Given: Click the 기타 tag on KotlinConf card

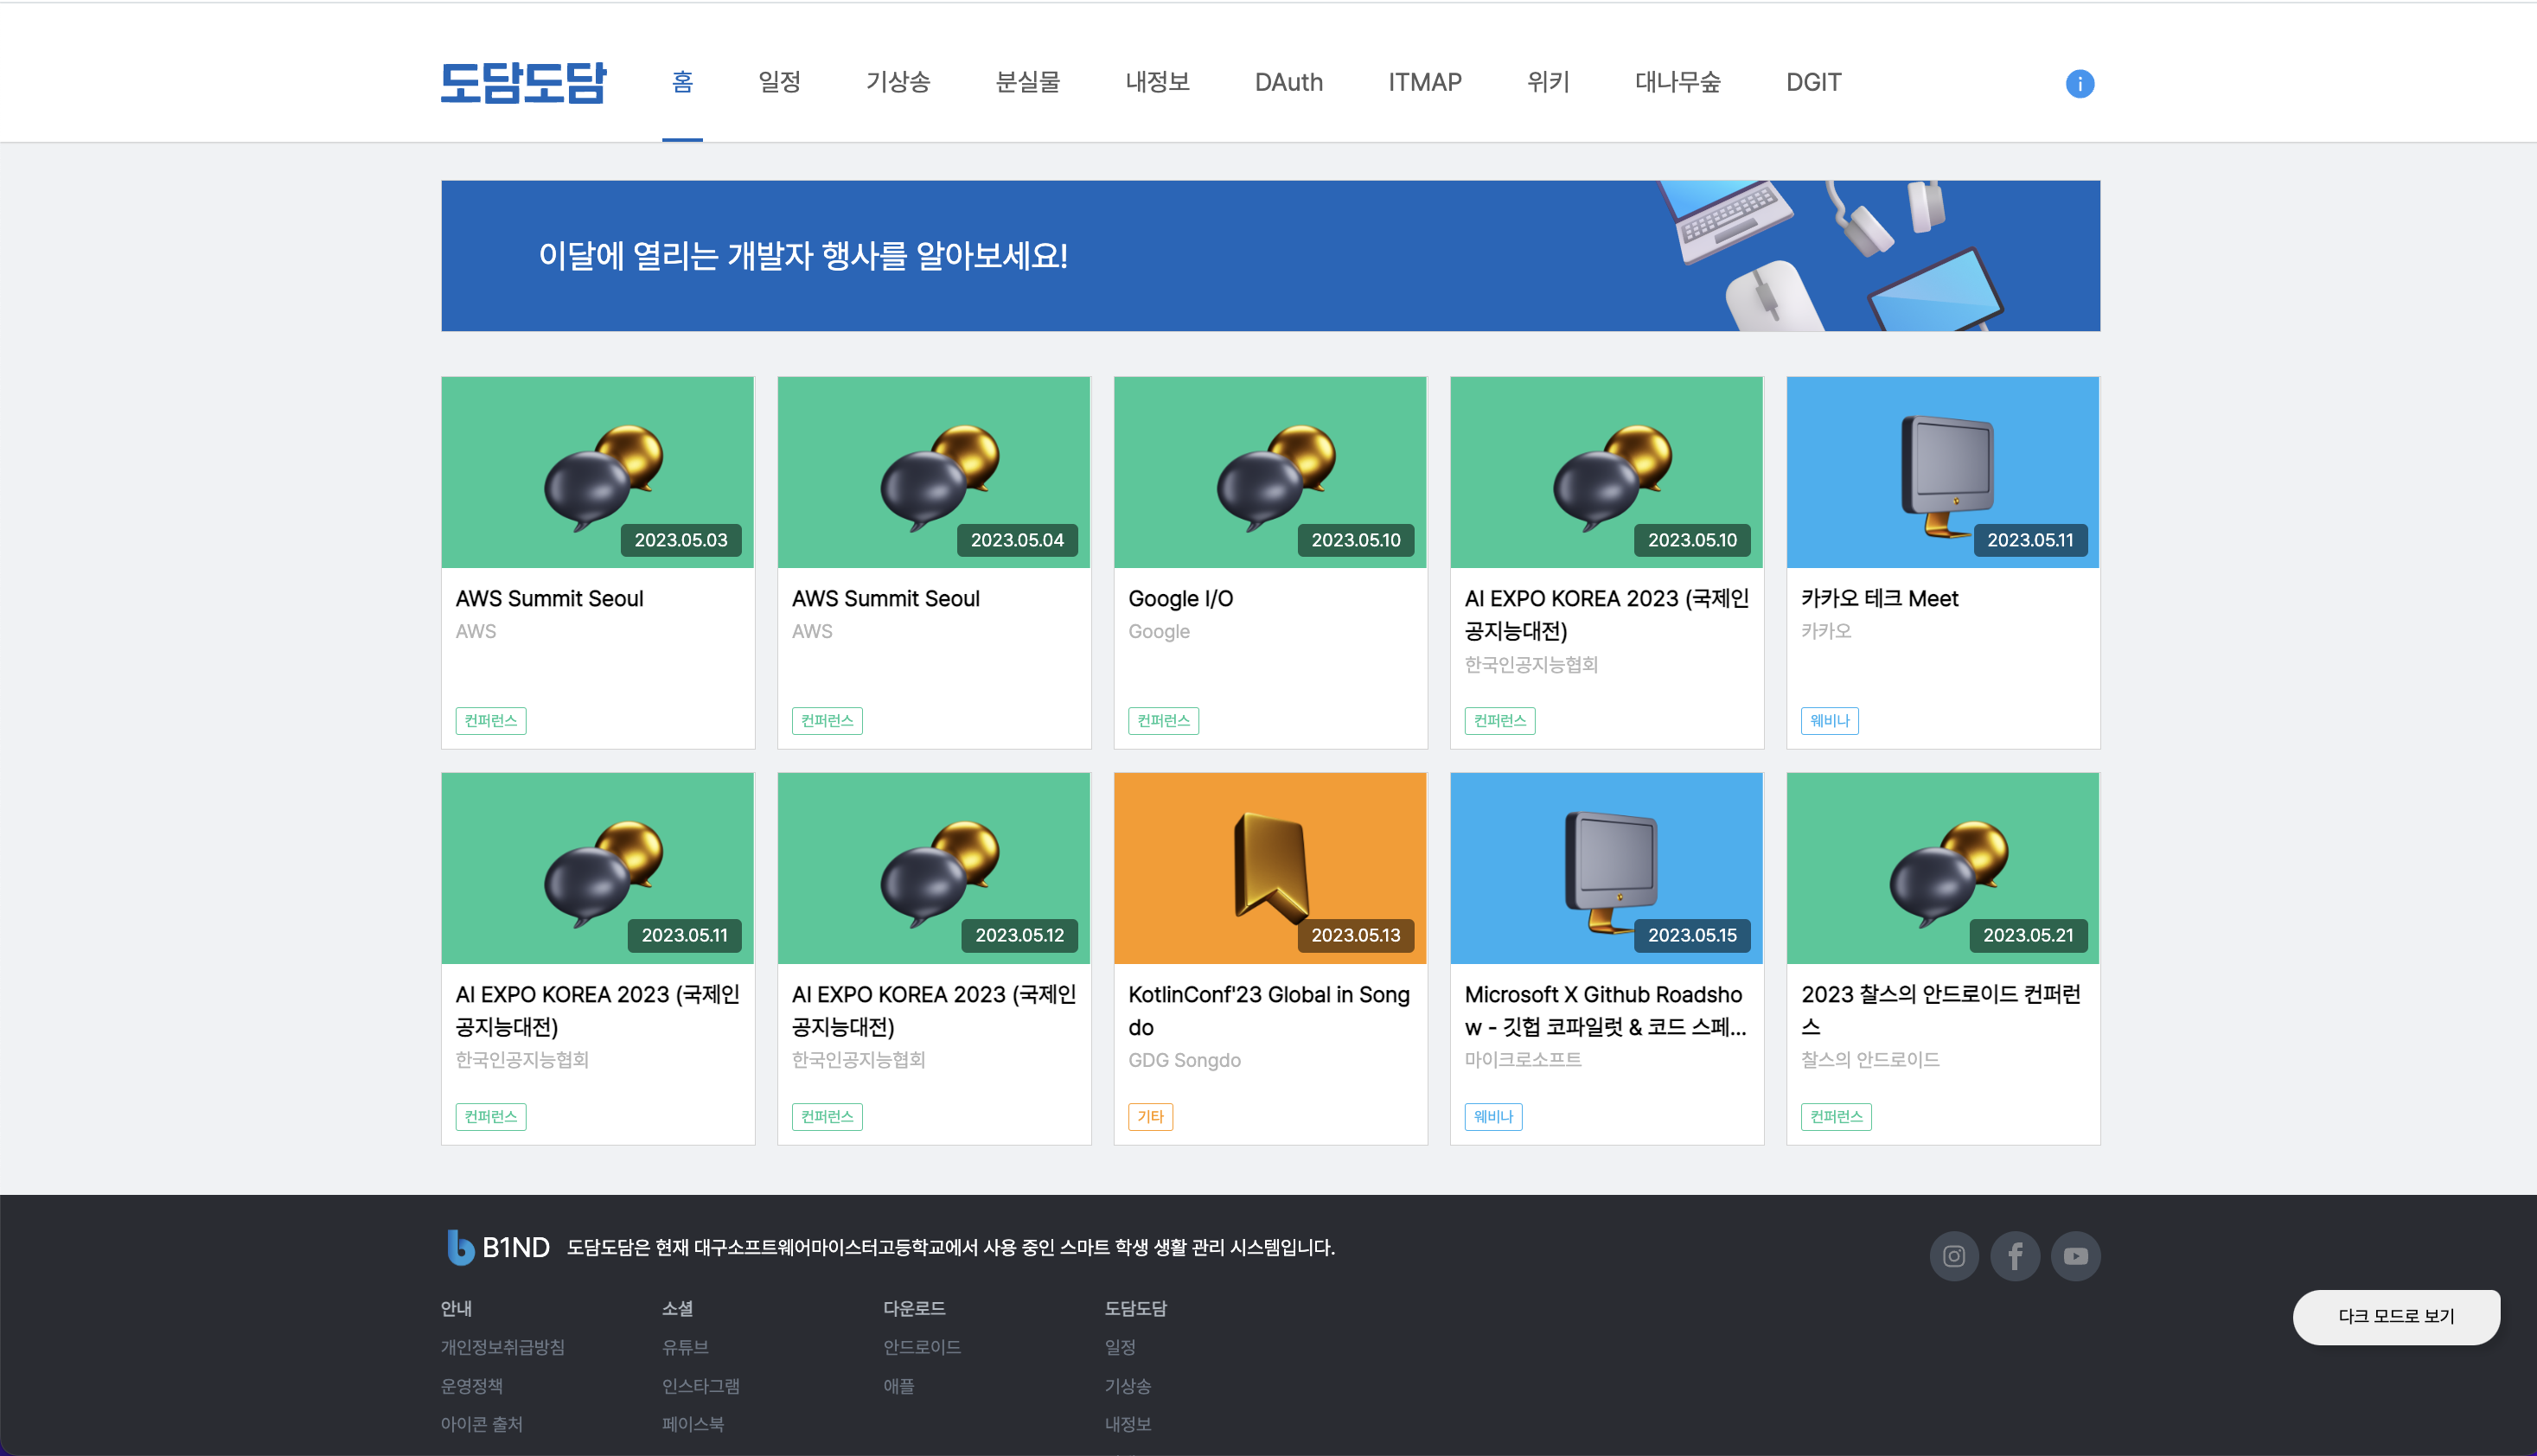Looking at the screenshot, I should tap(1150, 1116).
